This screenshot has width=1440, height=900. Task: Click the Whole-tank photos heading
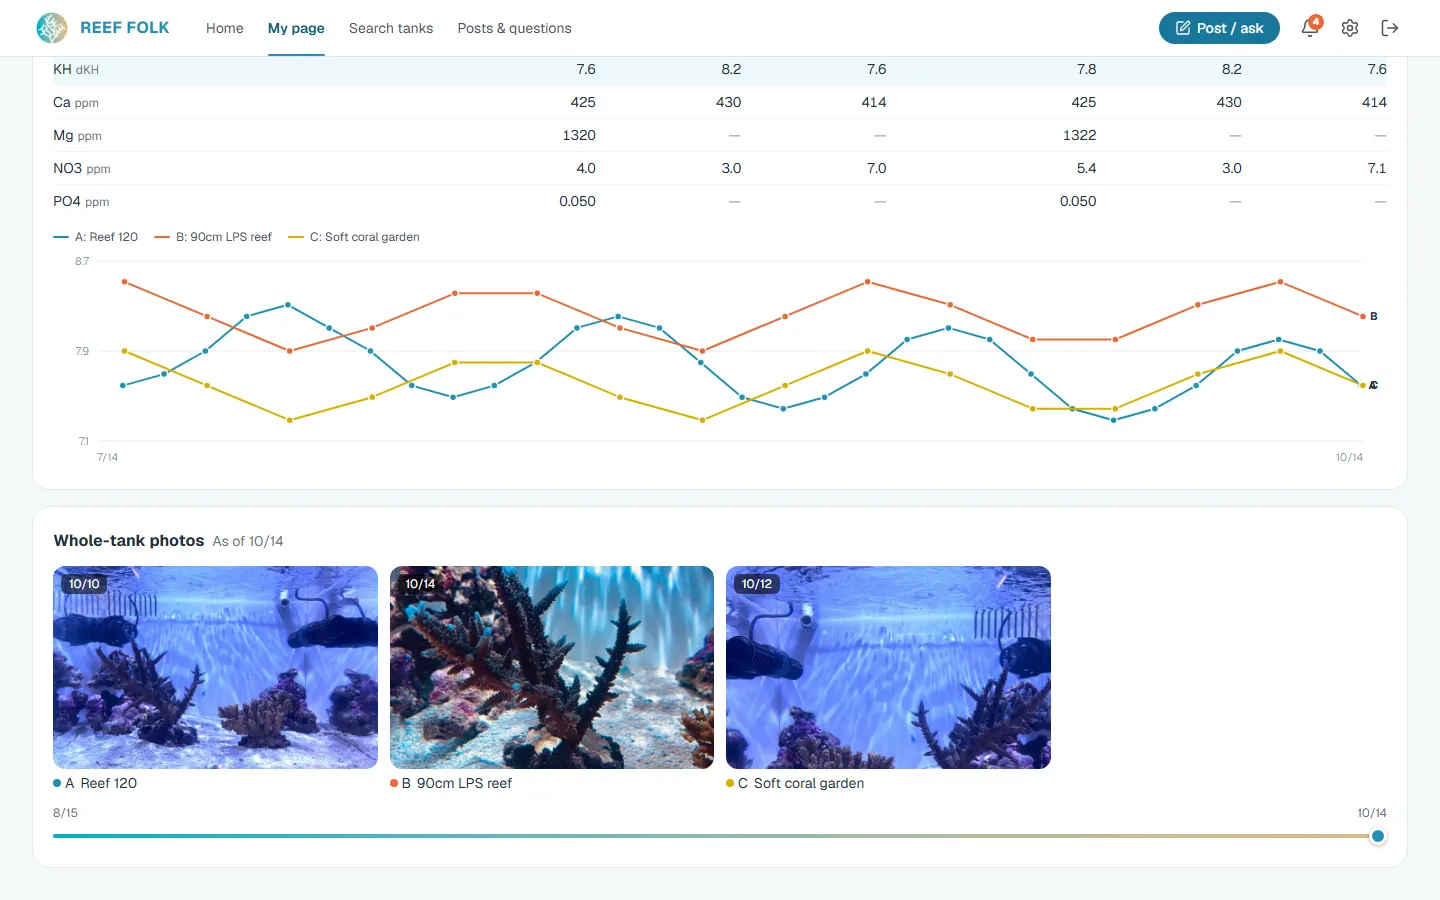[x=129, y=540]
